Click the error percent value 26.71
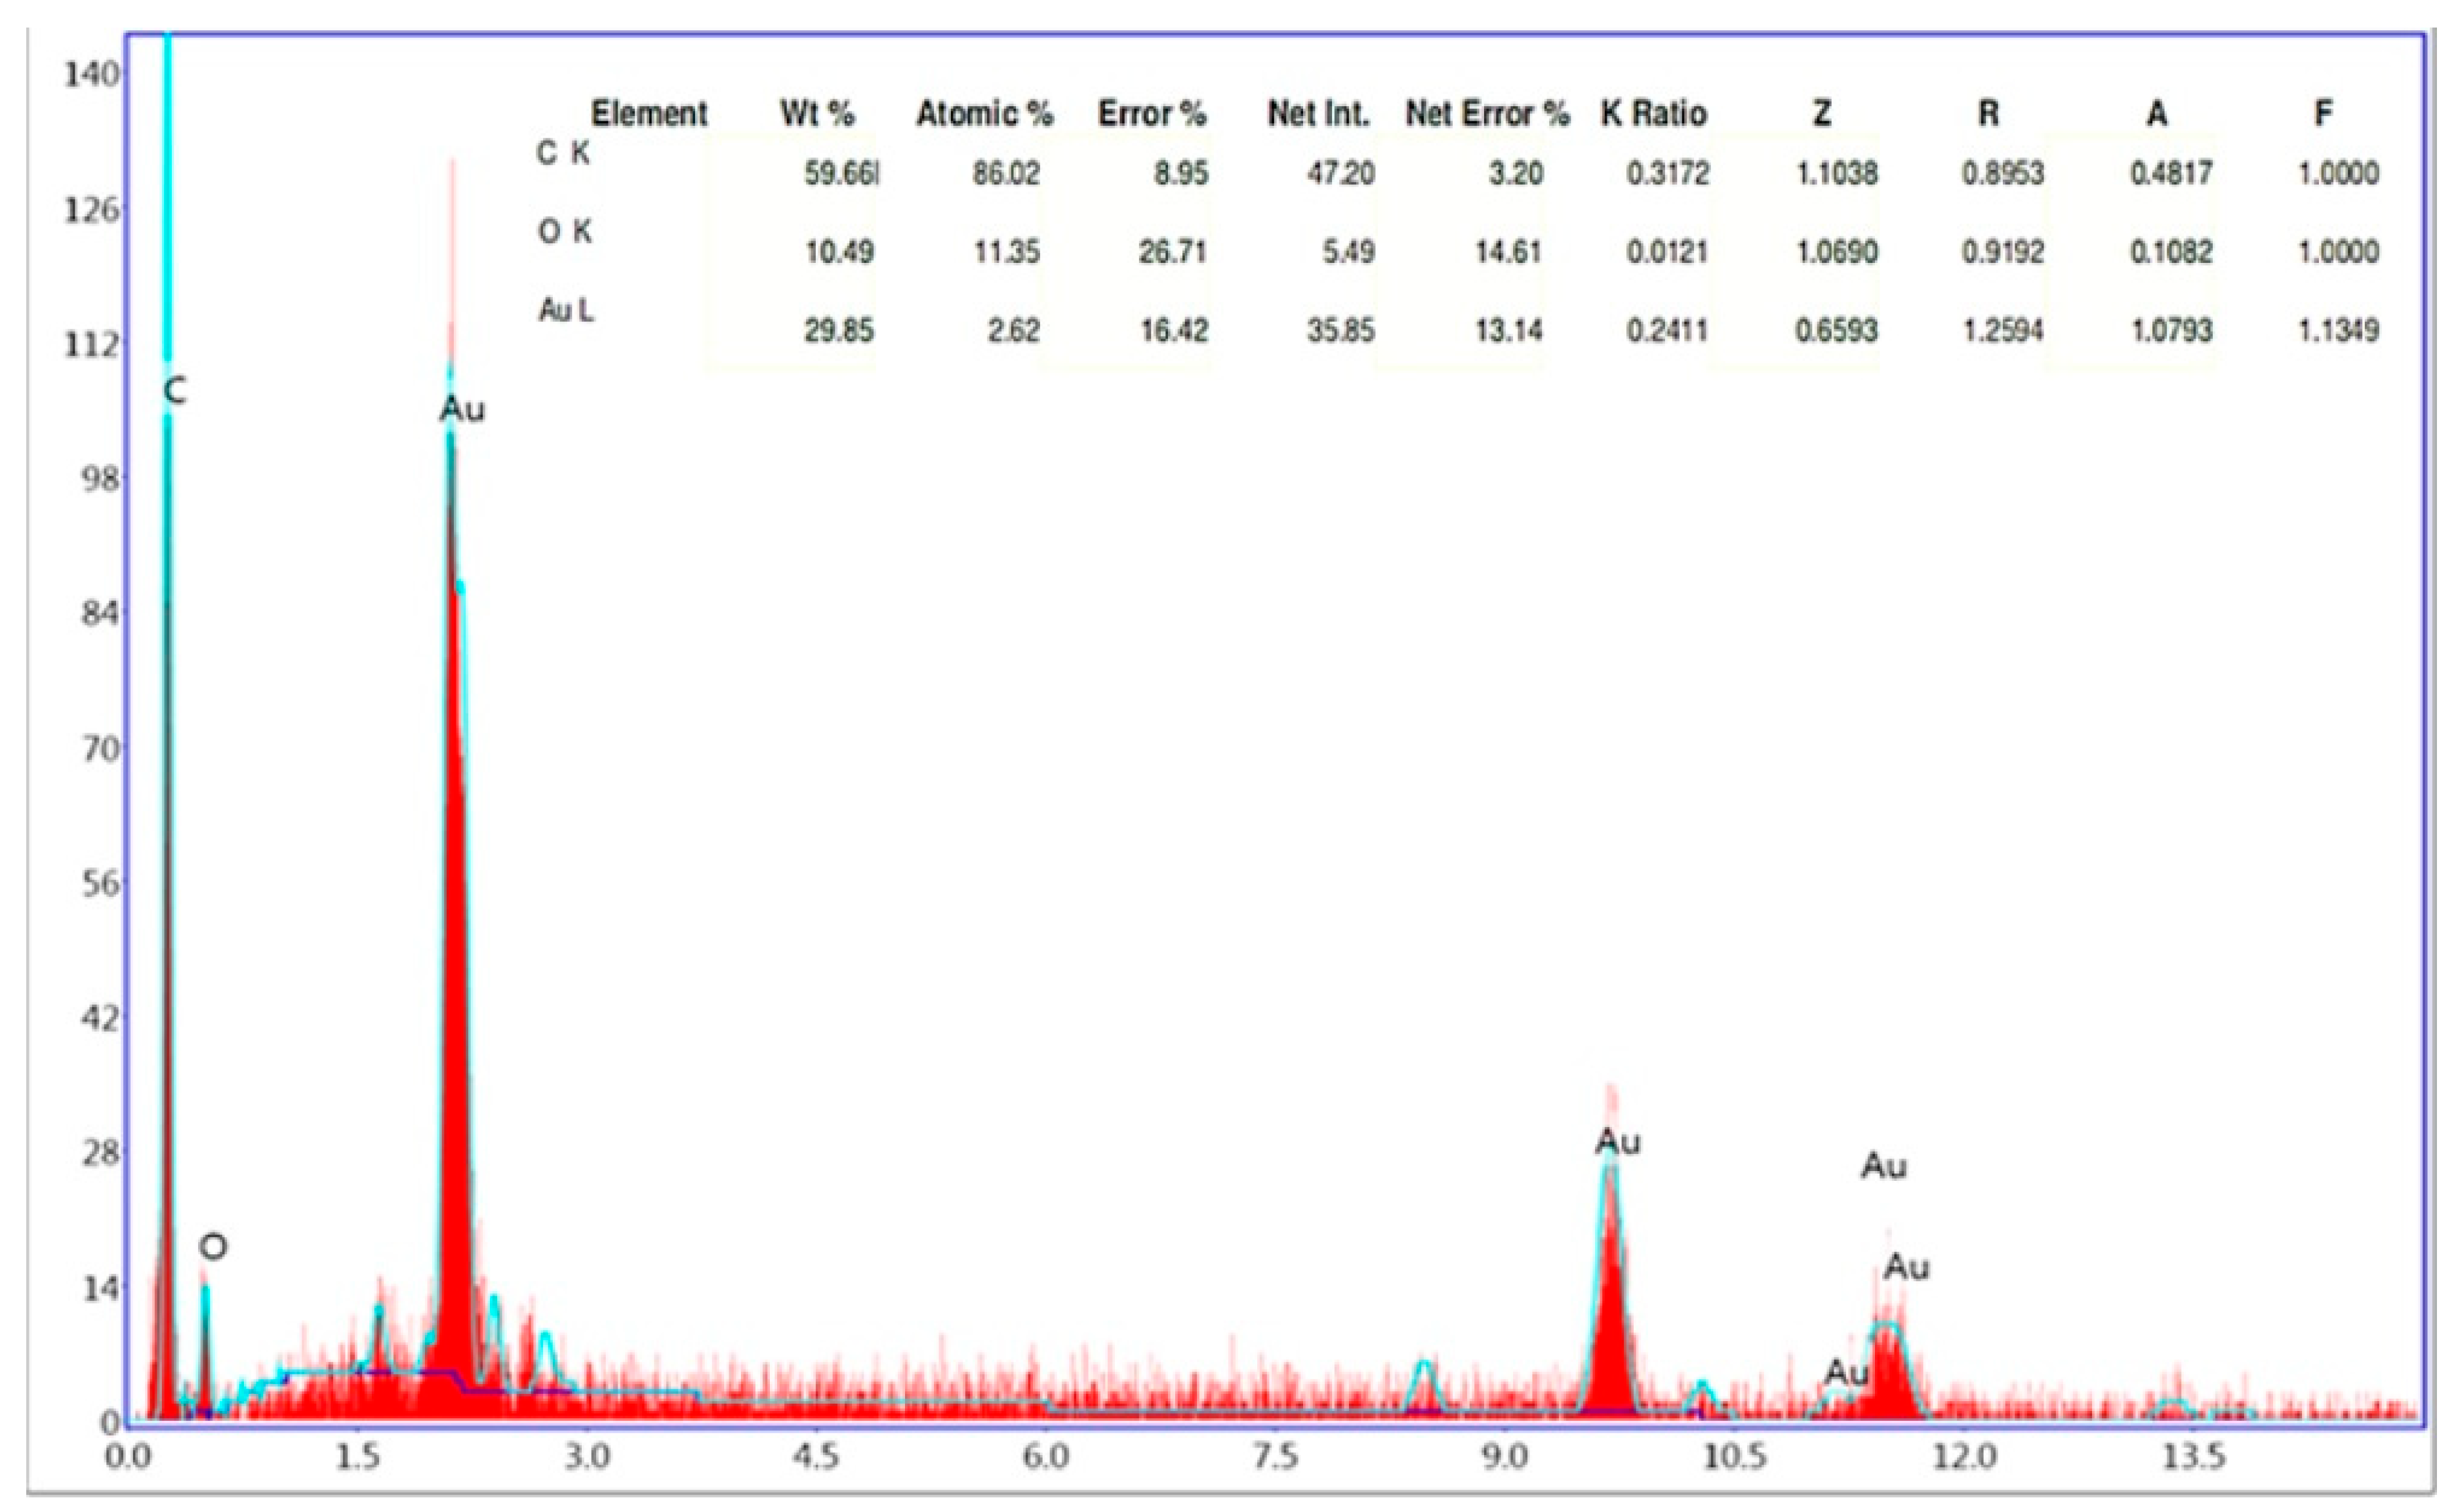2456x1512 pixels. [x=1174, y=252]
